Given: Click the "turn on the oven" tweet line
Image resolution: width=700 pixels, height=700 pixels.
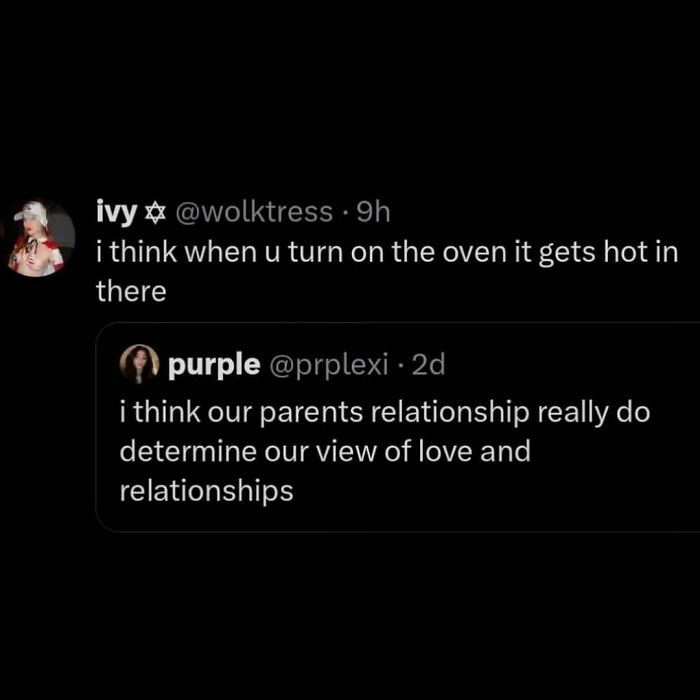Looking at the screenshot, I should pyautogui.click(x=385, y=252).
